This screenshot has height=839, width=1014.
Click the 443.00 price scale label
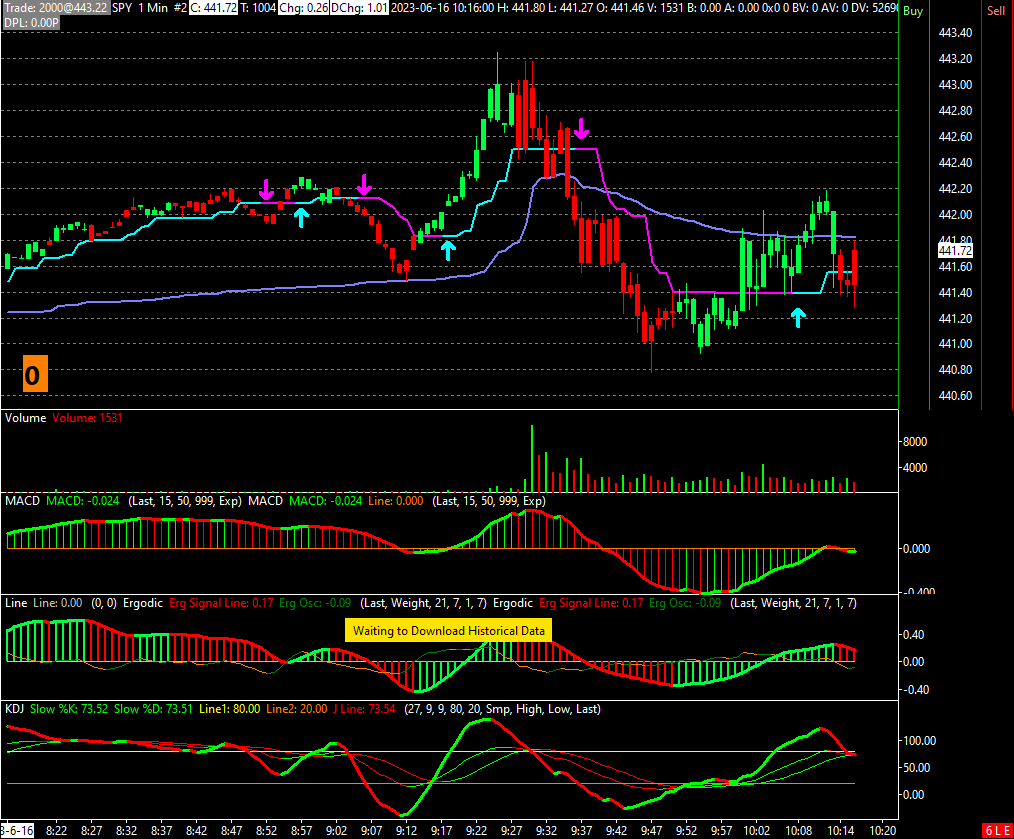[955, 85]
